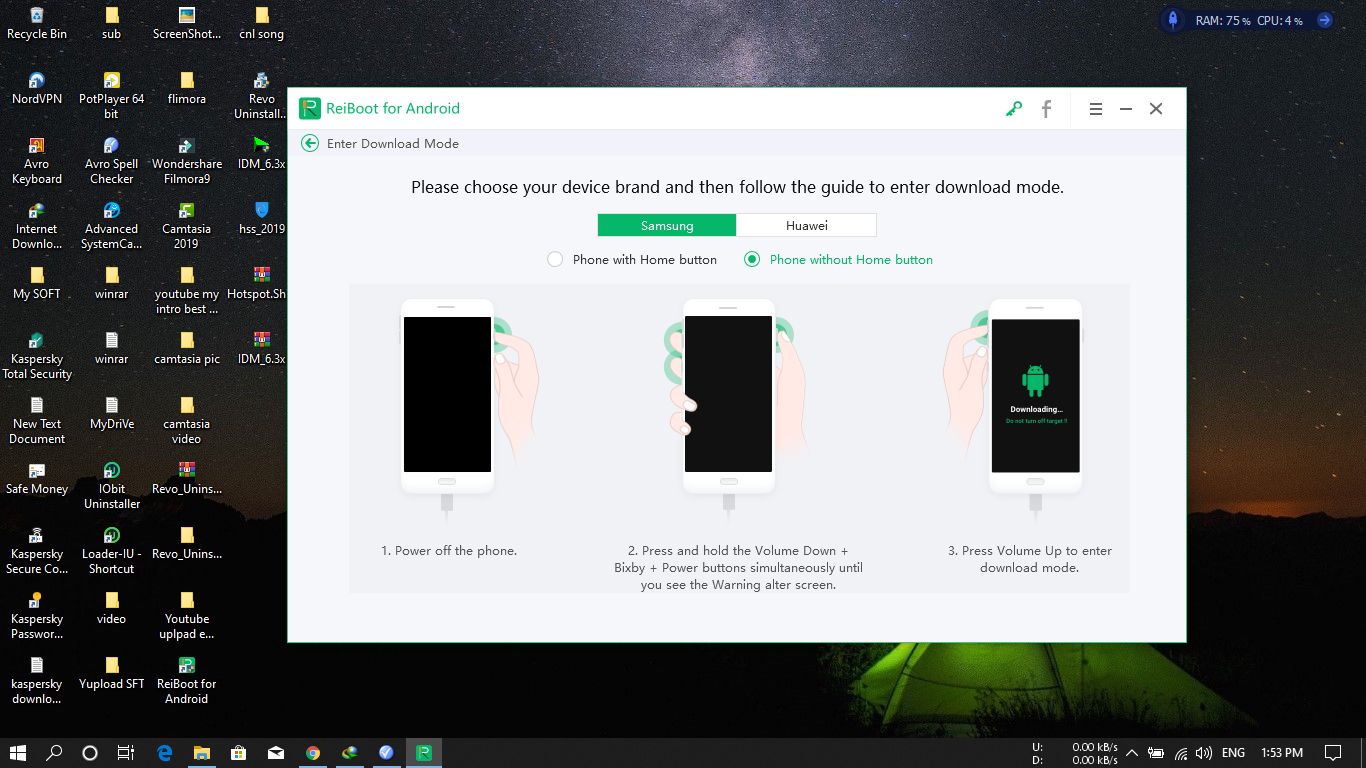Image resolution: width=1366 pixels, height=768 pixels.
Task: Go back using the green arrow button
Action: point(310,143)
